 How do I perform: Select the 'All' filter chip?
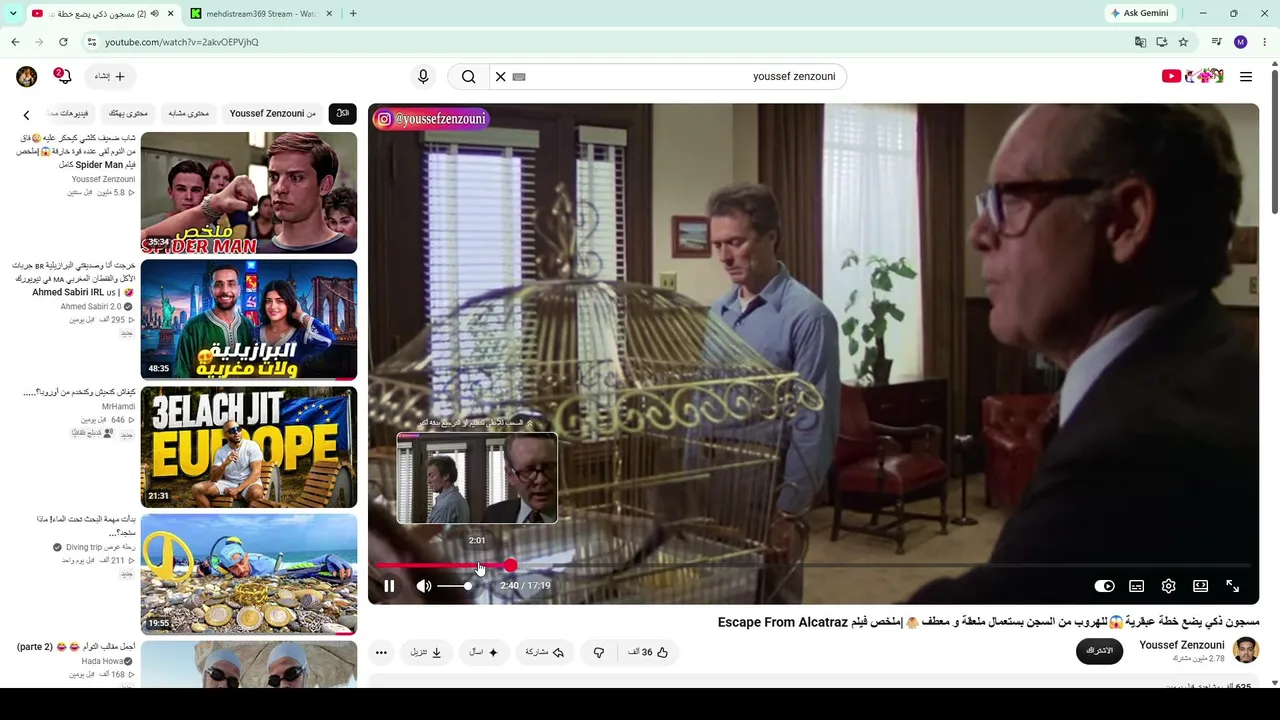342,113
